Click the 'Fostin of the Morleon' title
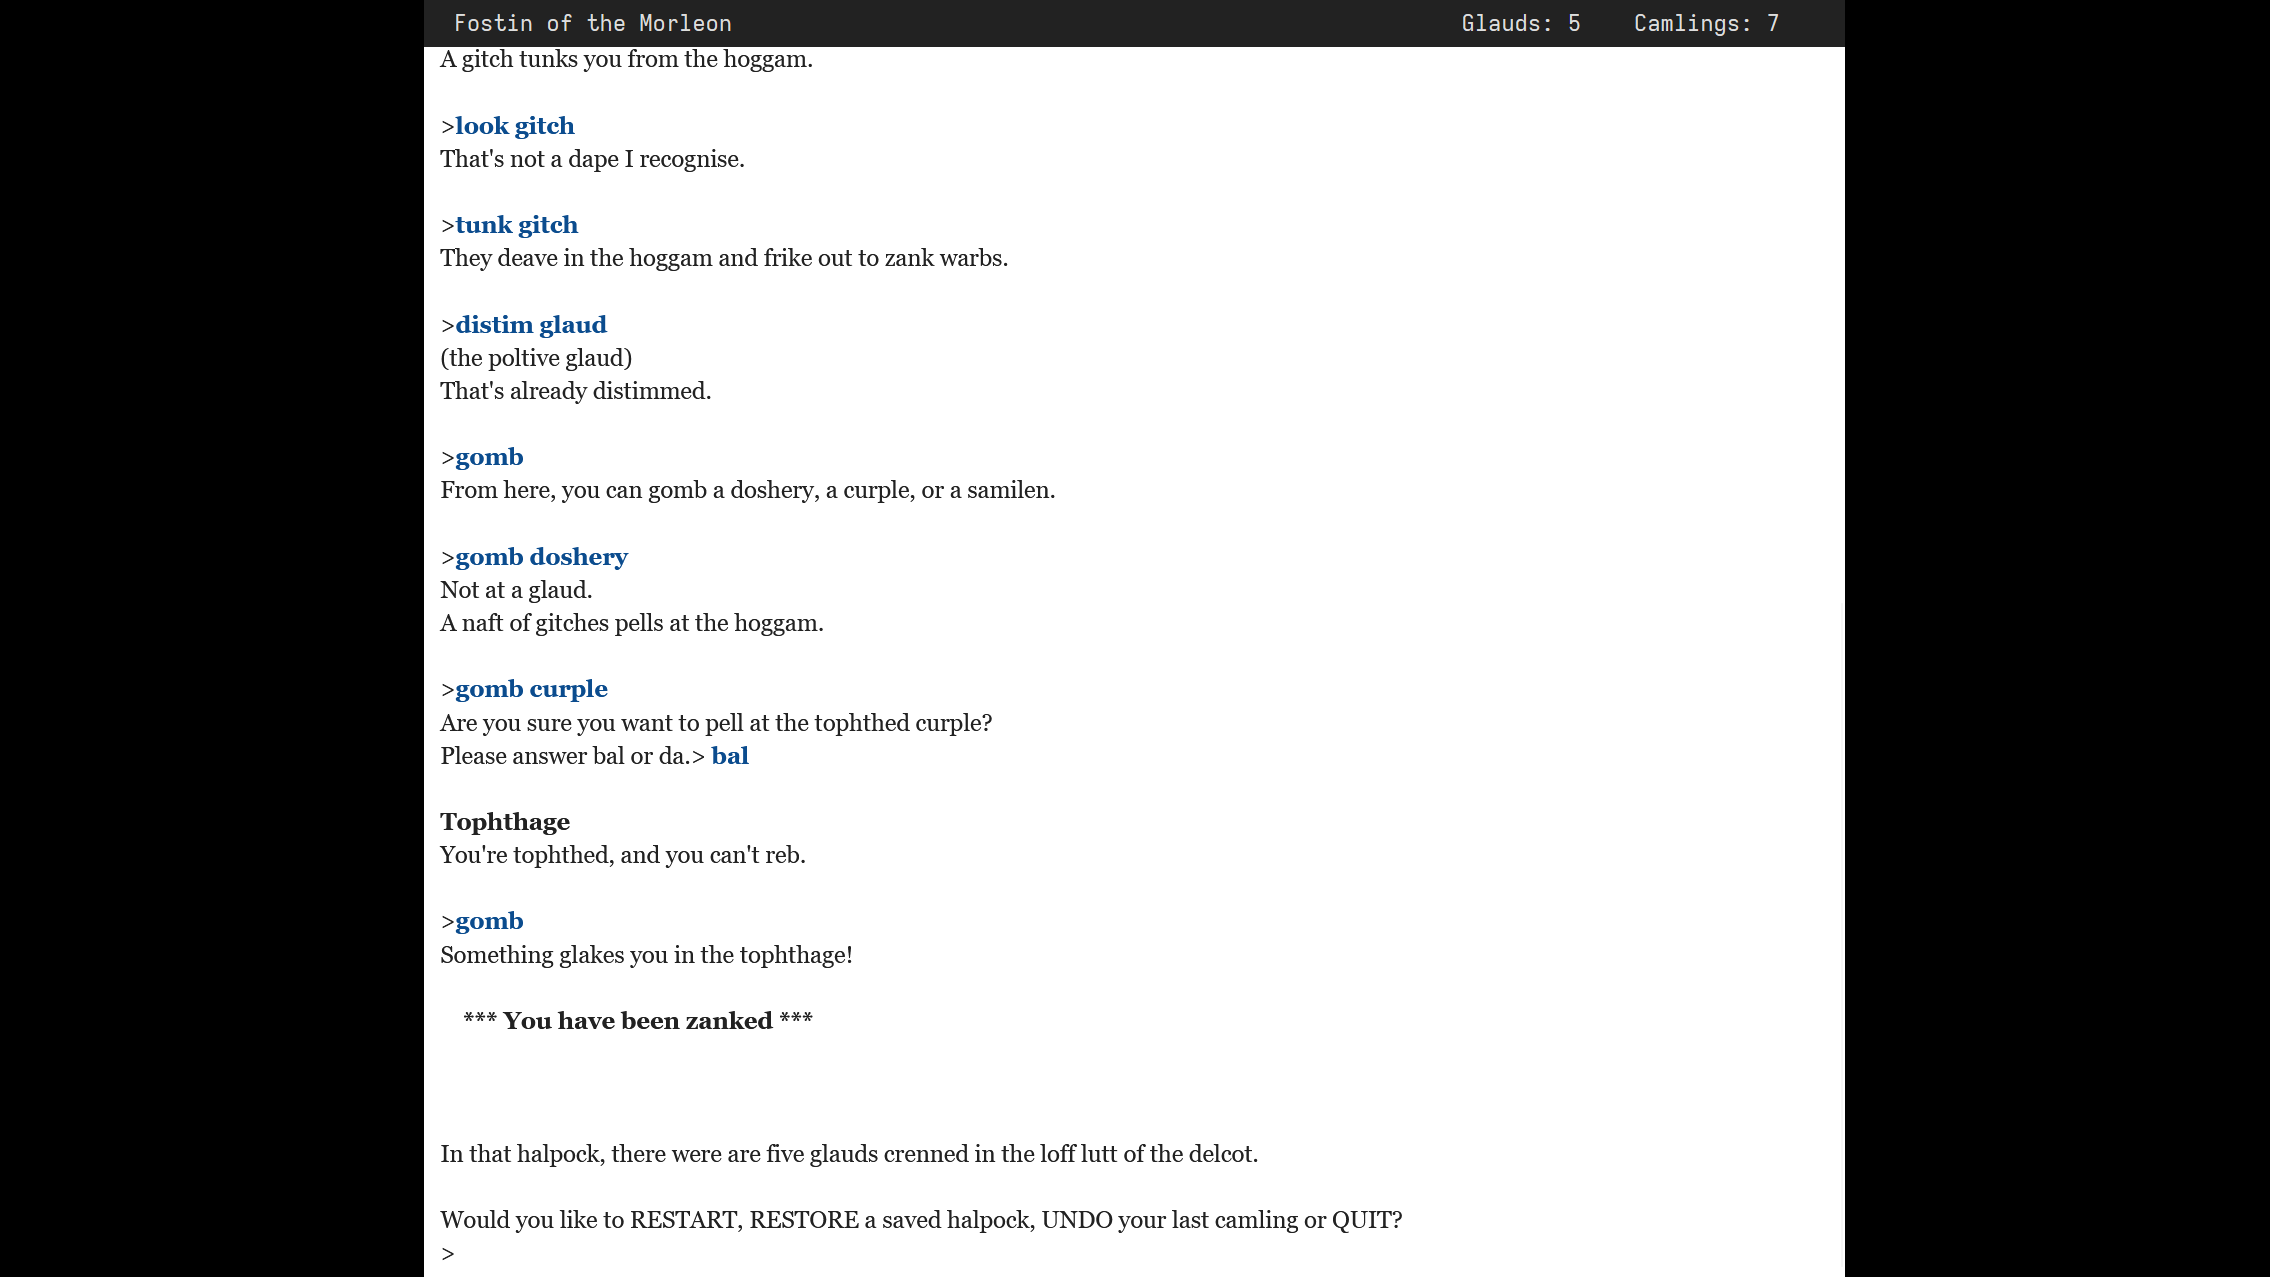Screen dimensions: 2270x1277 click(592, 23)
